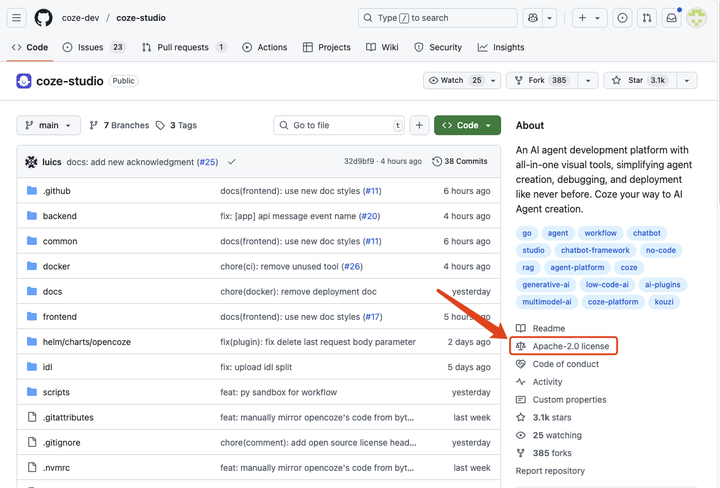The height and width of the screenshot is (488, 720).
Task: Switch to the Projects tab
Action: (327, 47)
